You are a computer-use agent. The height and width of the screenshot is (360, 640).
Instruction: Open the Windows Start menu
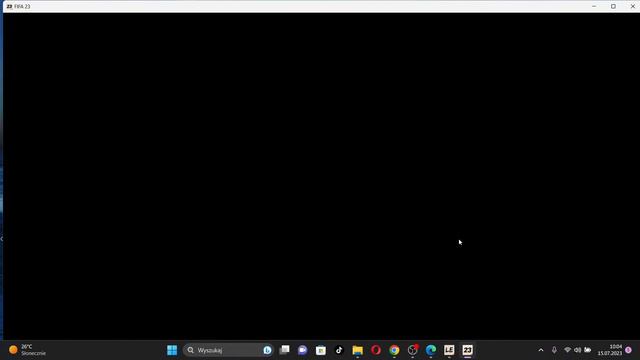(x=172, y=350)
